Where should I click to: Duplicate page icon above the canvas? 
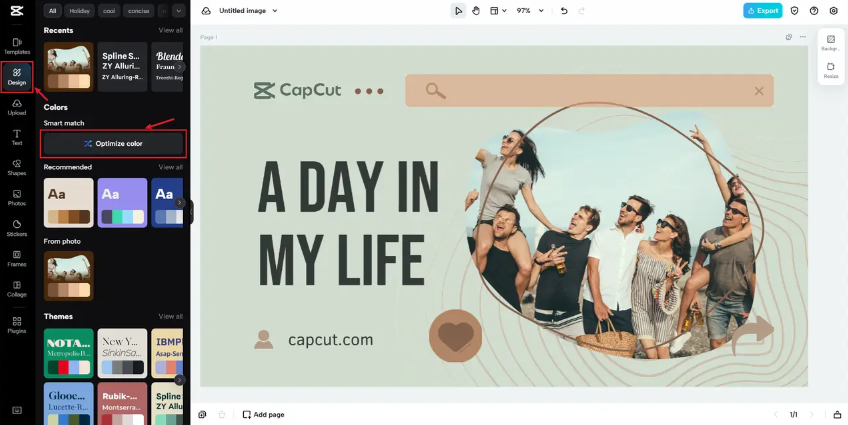pyautogui.click(x=789, y=37)
